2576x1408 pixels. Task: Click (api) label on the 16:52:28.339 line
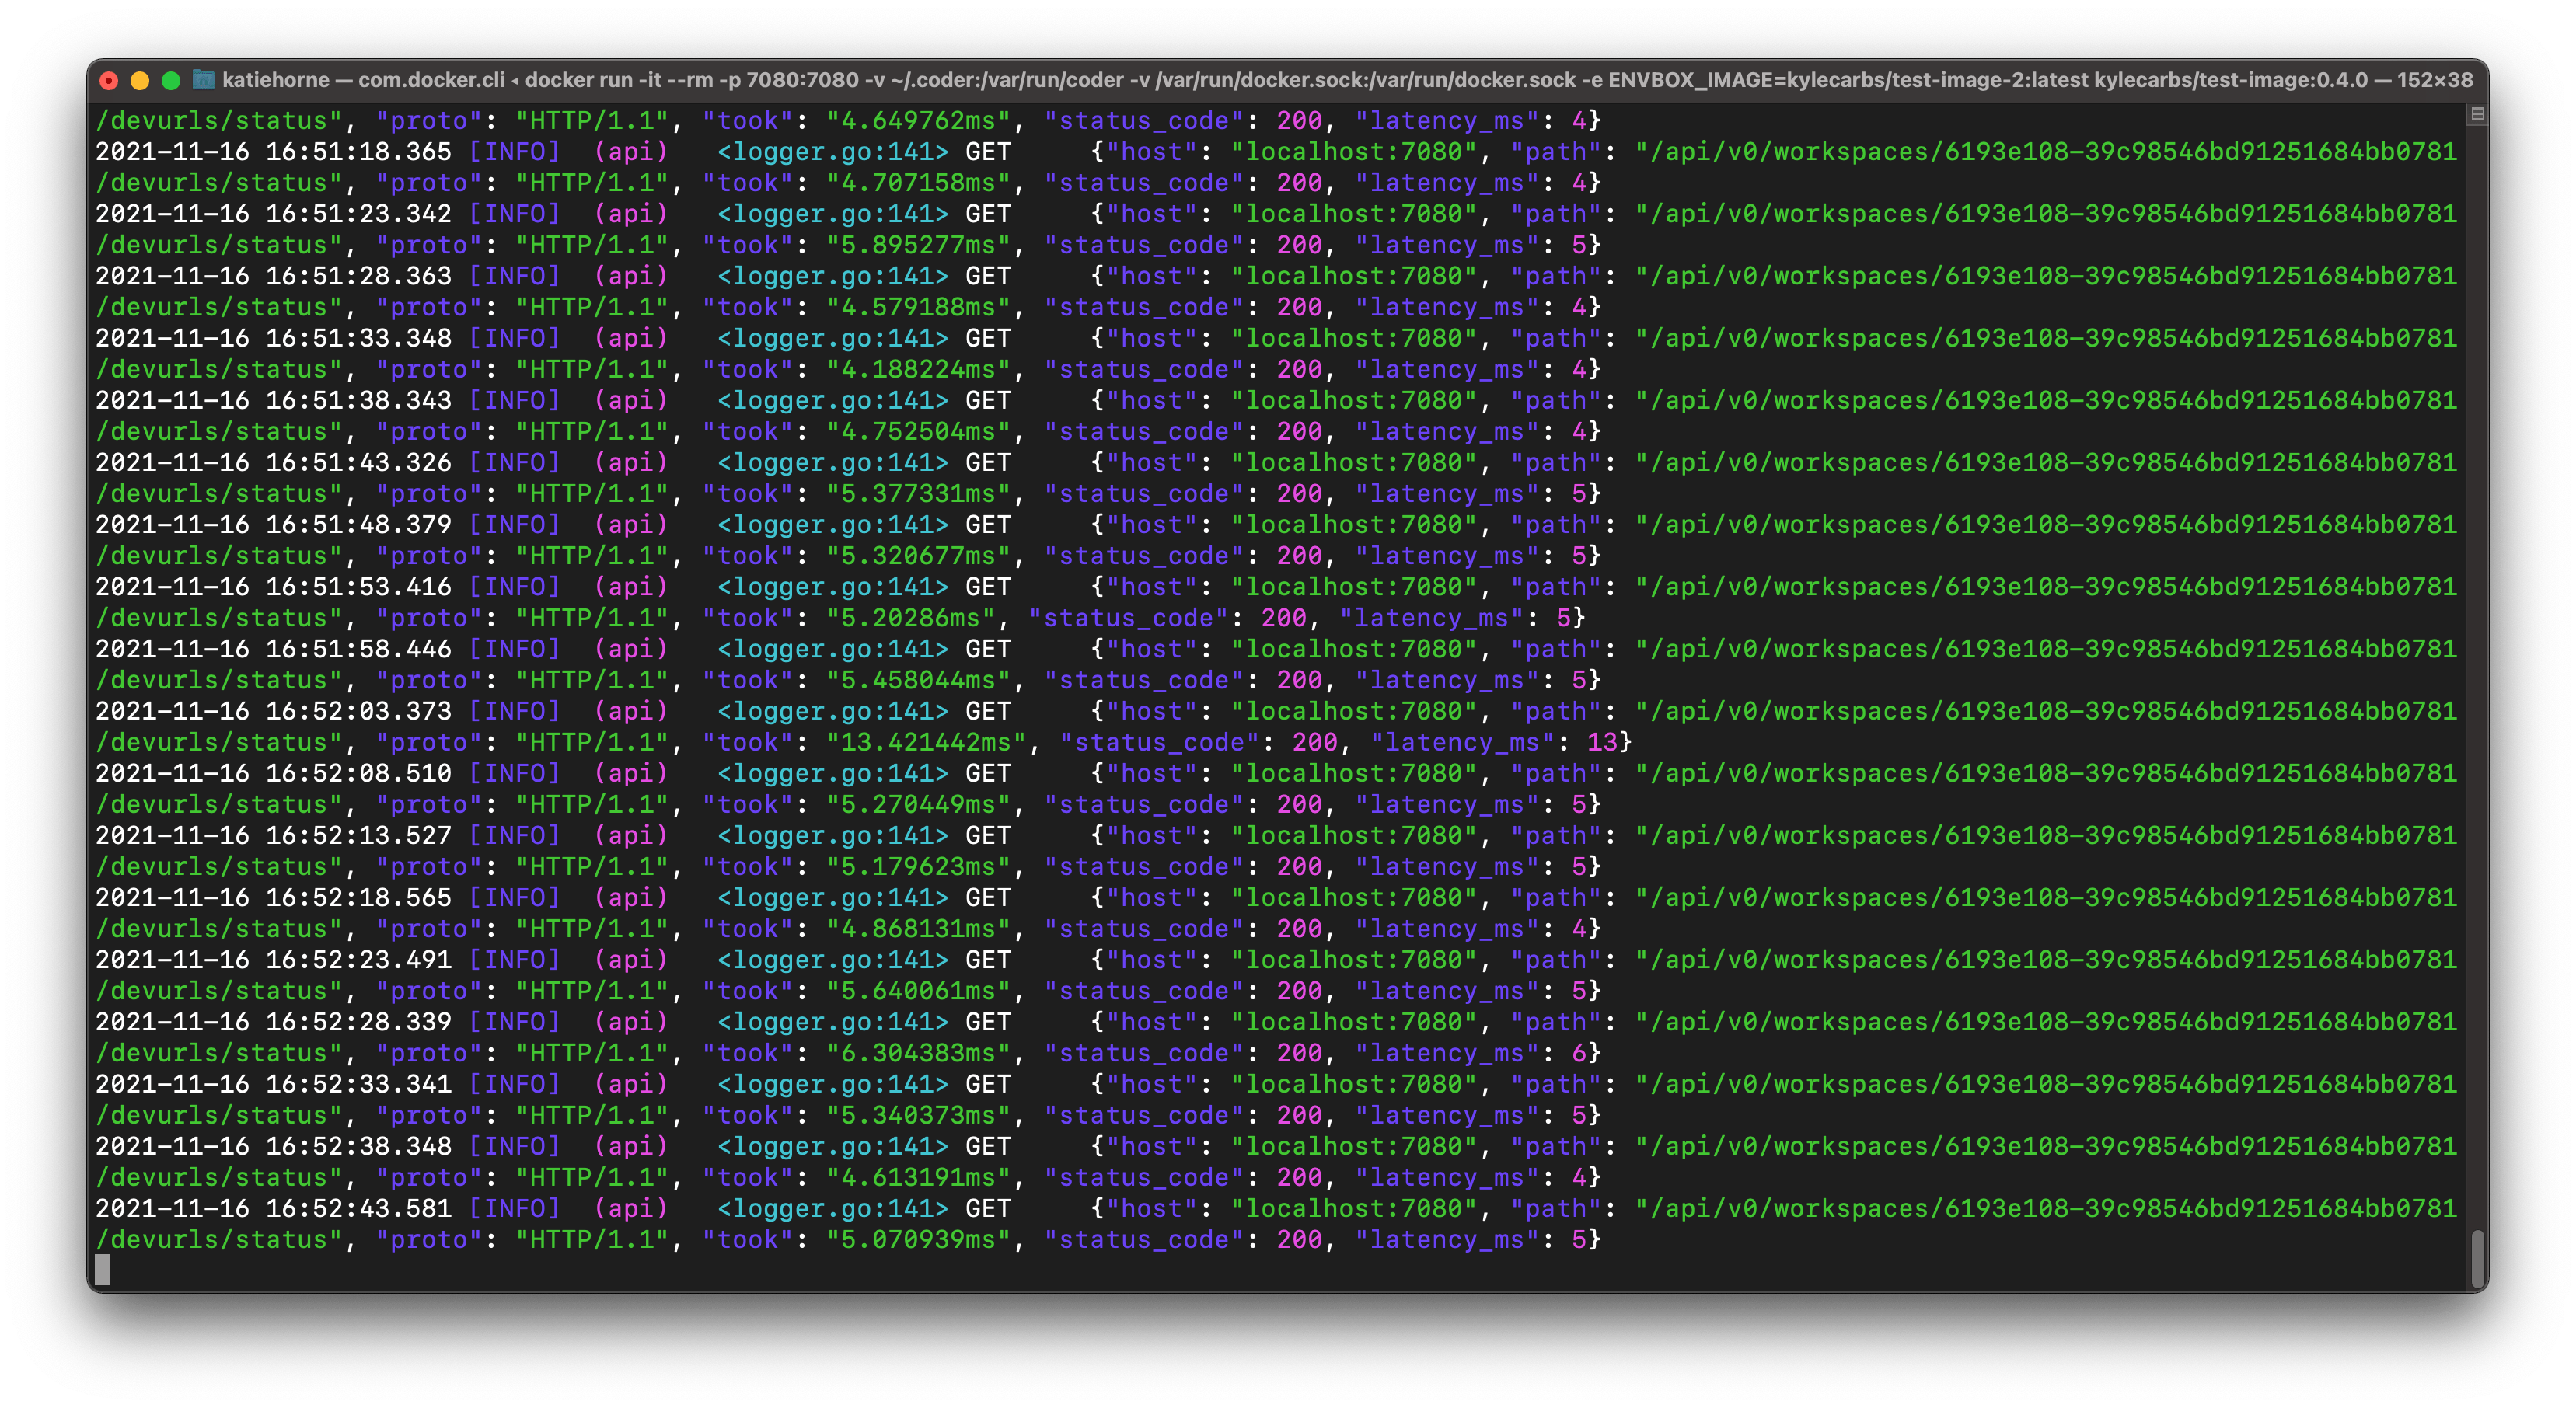pyautogui.click(x=630, y=1022)
